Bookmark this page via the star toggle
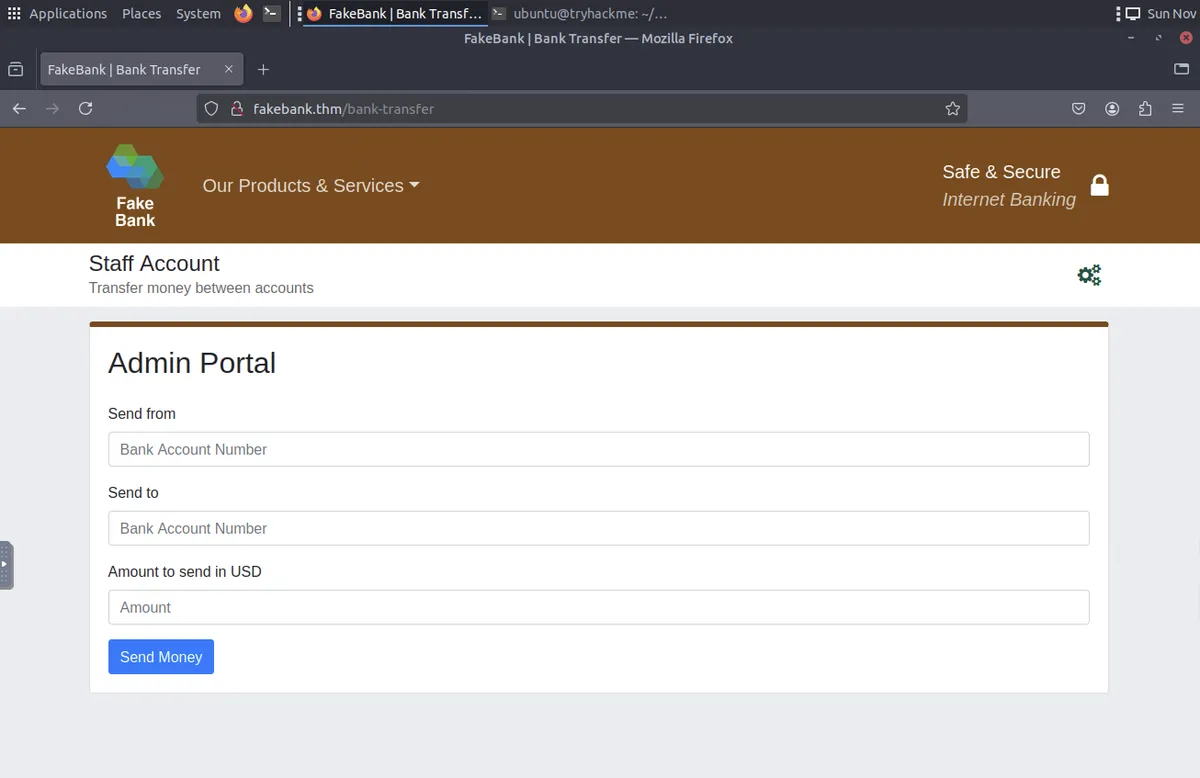Image resolution: width=1200 pixels, height=778 pixels. click(x=952, y=108)
